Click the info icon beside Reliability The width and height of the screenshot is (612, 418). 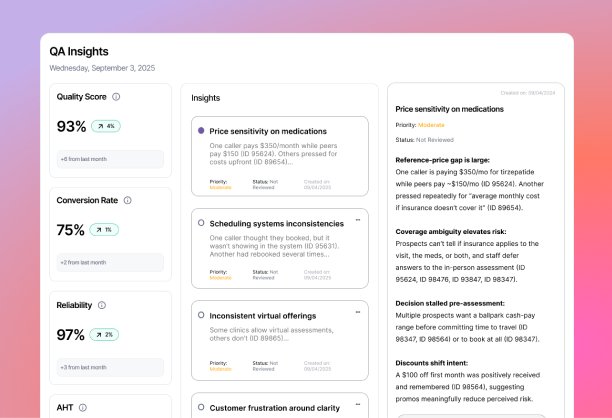[102, 305]
